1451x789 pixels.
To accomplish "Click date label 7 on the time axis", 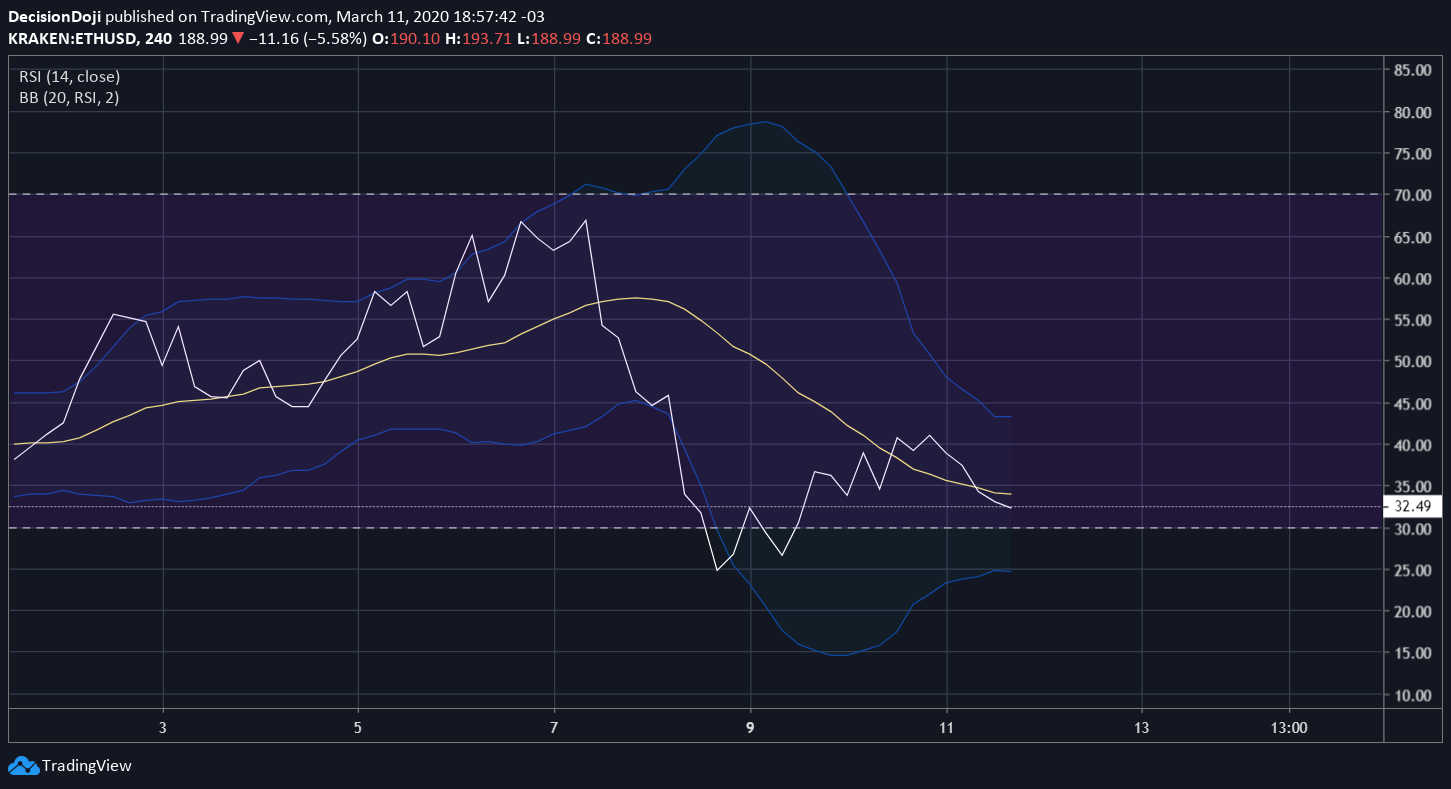I will pyautogui.click(x=554, y=726).
